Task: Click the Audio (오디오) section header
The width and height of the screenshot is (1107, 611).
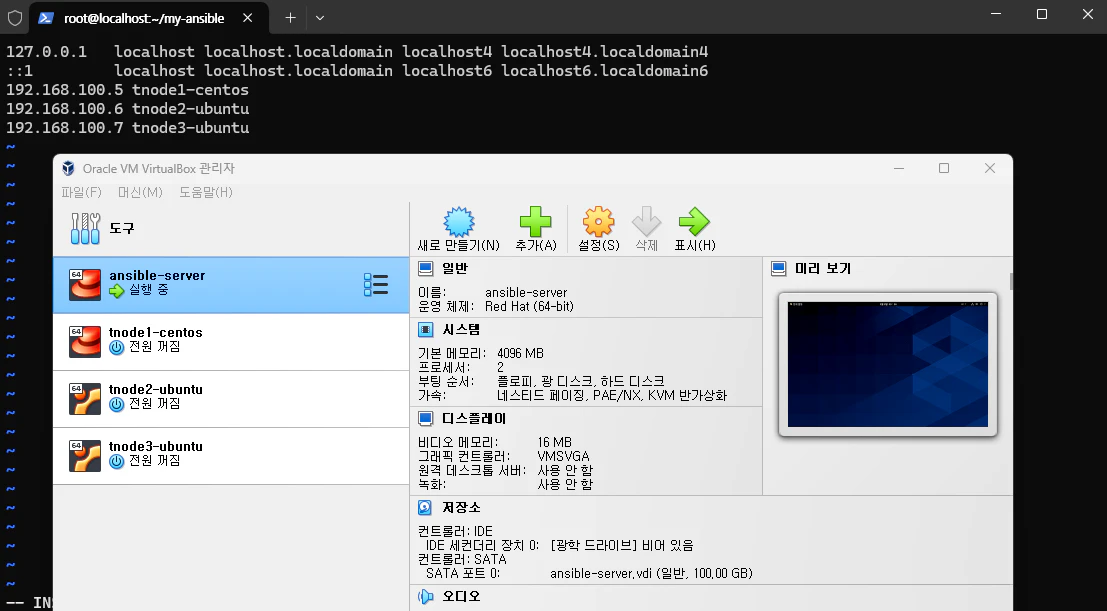Action: pos(461,596)
